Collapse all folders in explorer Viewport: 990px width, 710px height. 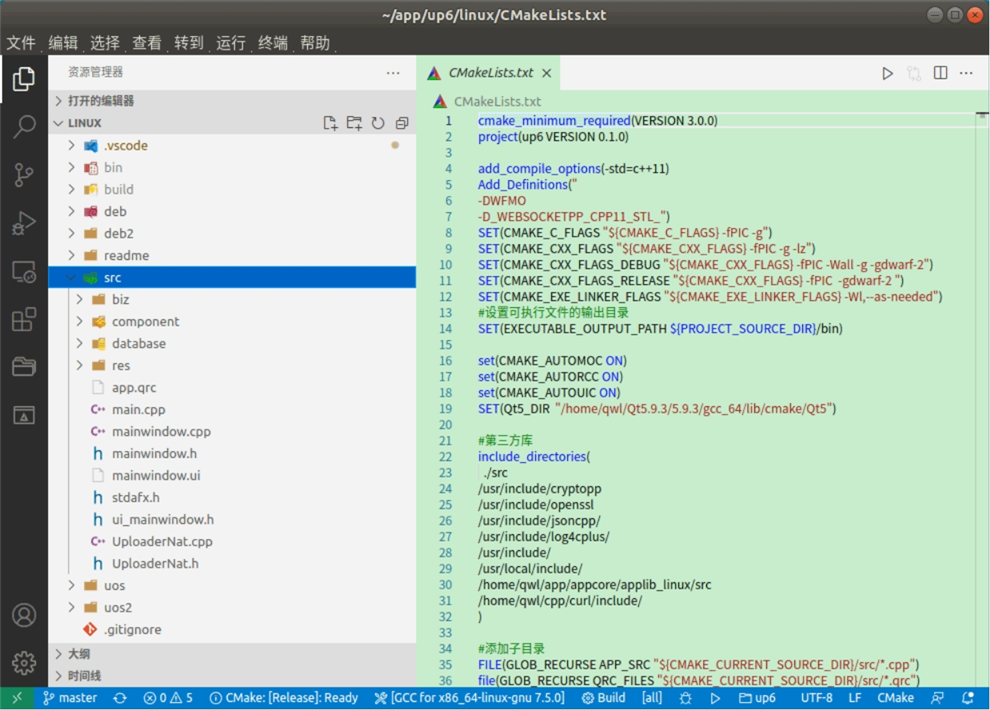click(x=402, y=123)
